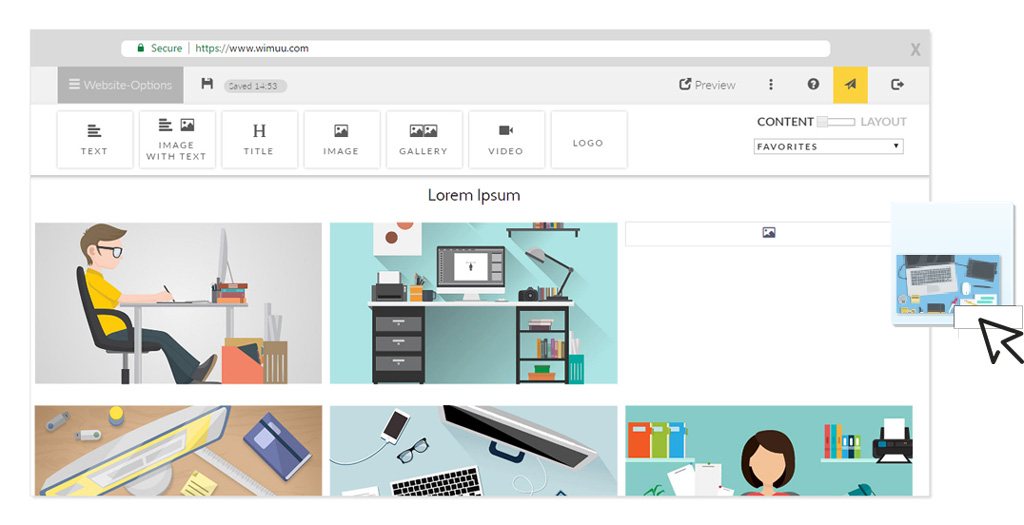
Task: Click the Saved 14:53 status badge
Action: coord(255,86)
